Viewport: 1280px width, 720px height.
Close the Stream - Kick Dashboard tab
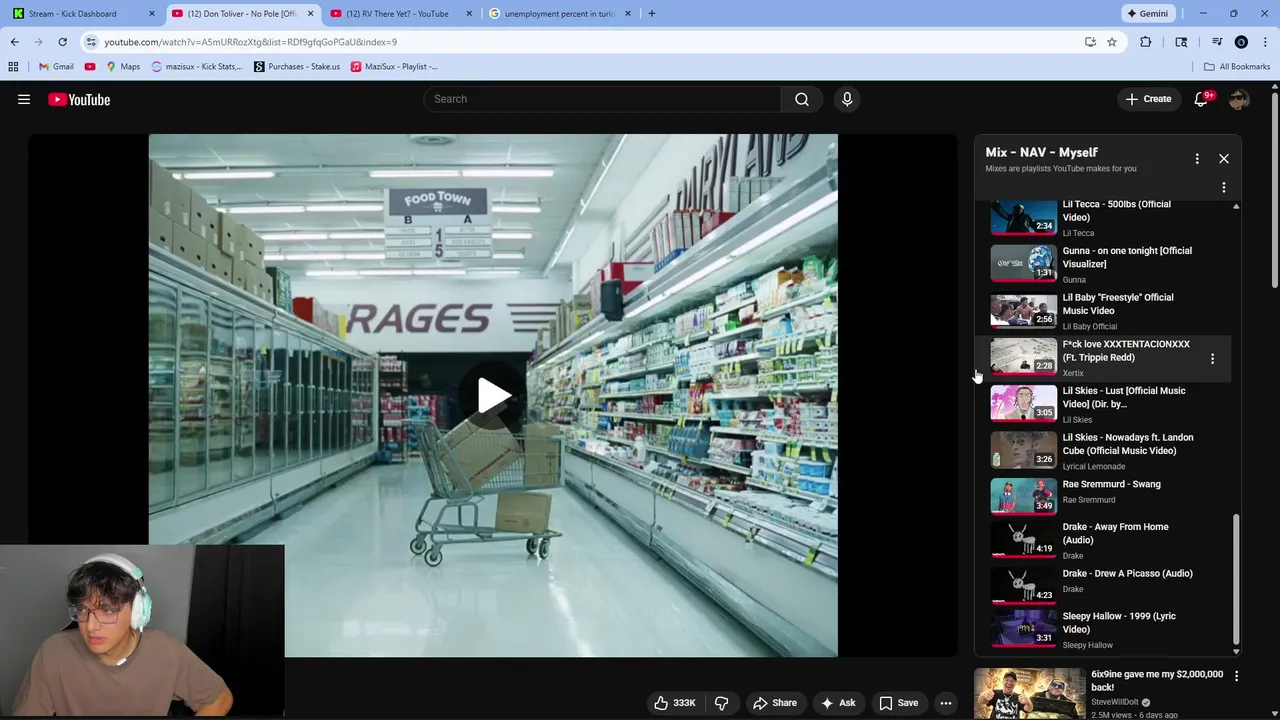[x=152, y=13]
